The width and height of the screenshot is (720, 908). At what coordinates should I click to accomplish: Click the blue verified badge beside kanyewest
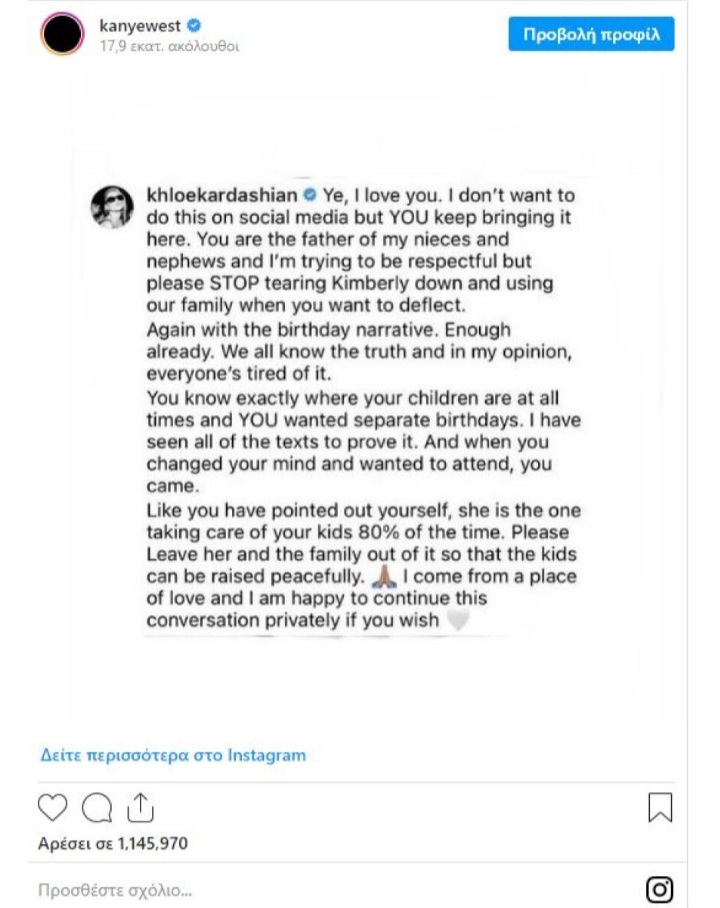[x=193, y=25]
